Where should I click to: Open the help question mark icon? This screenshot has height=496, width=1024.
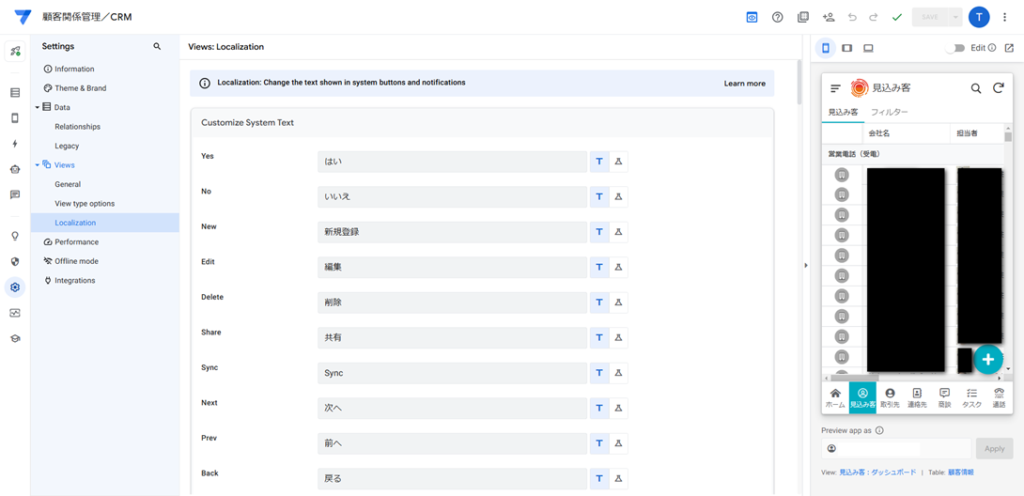tap(777, 18)
